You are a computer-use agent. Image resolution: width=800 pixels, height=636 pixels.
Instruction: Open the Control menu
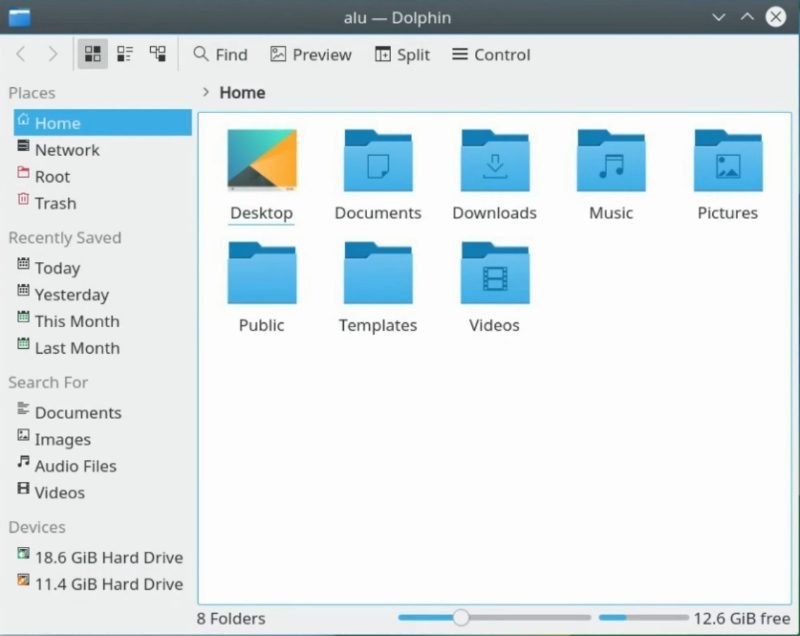pyautogui.click(x=491, y=55)
